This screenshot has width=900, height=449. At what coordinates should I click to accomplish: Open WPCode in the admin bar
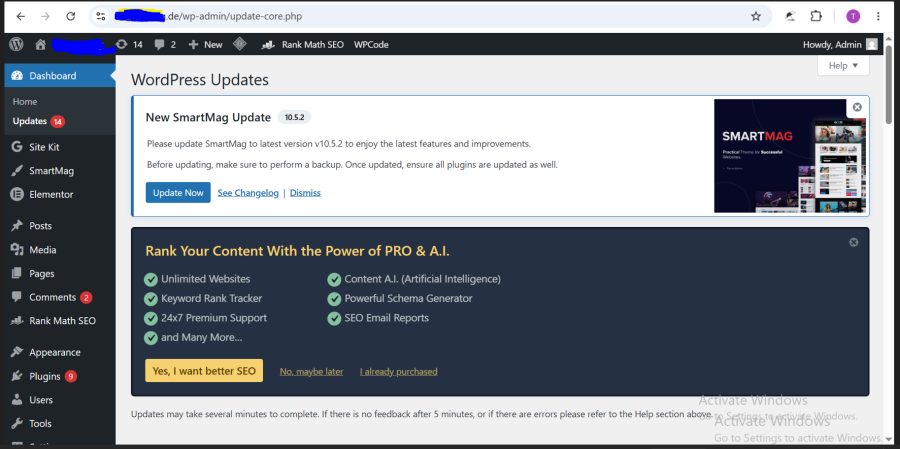point(371,44)
